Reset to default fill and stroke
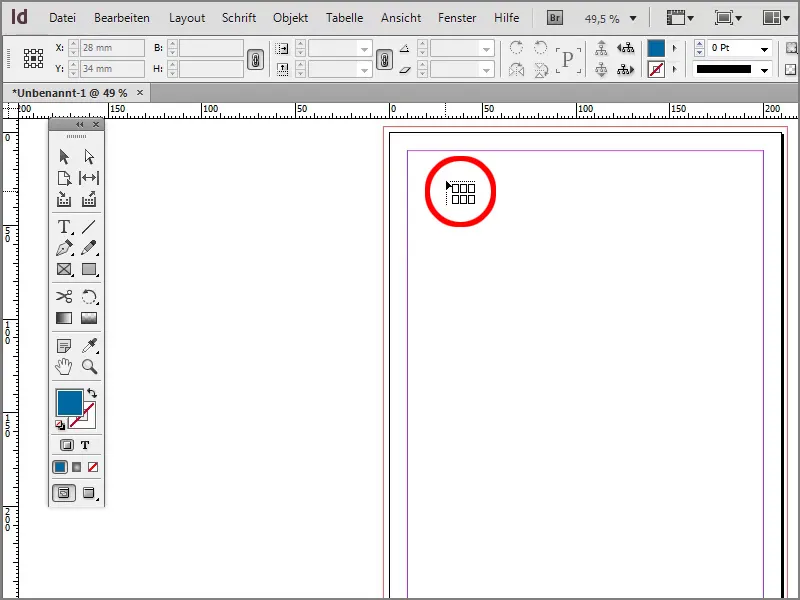 click(x=60, y=424)
